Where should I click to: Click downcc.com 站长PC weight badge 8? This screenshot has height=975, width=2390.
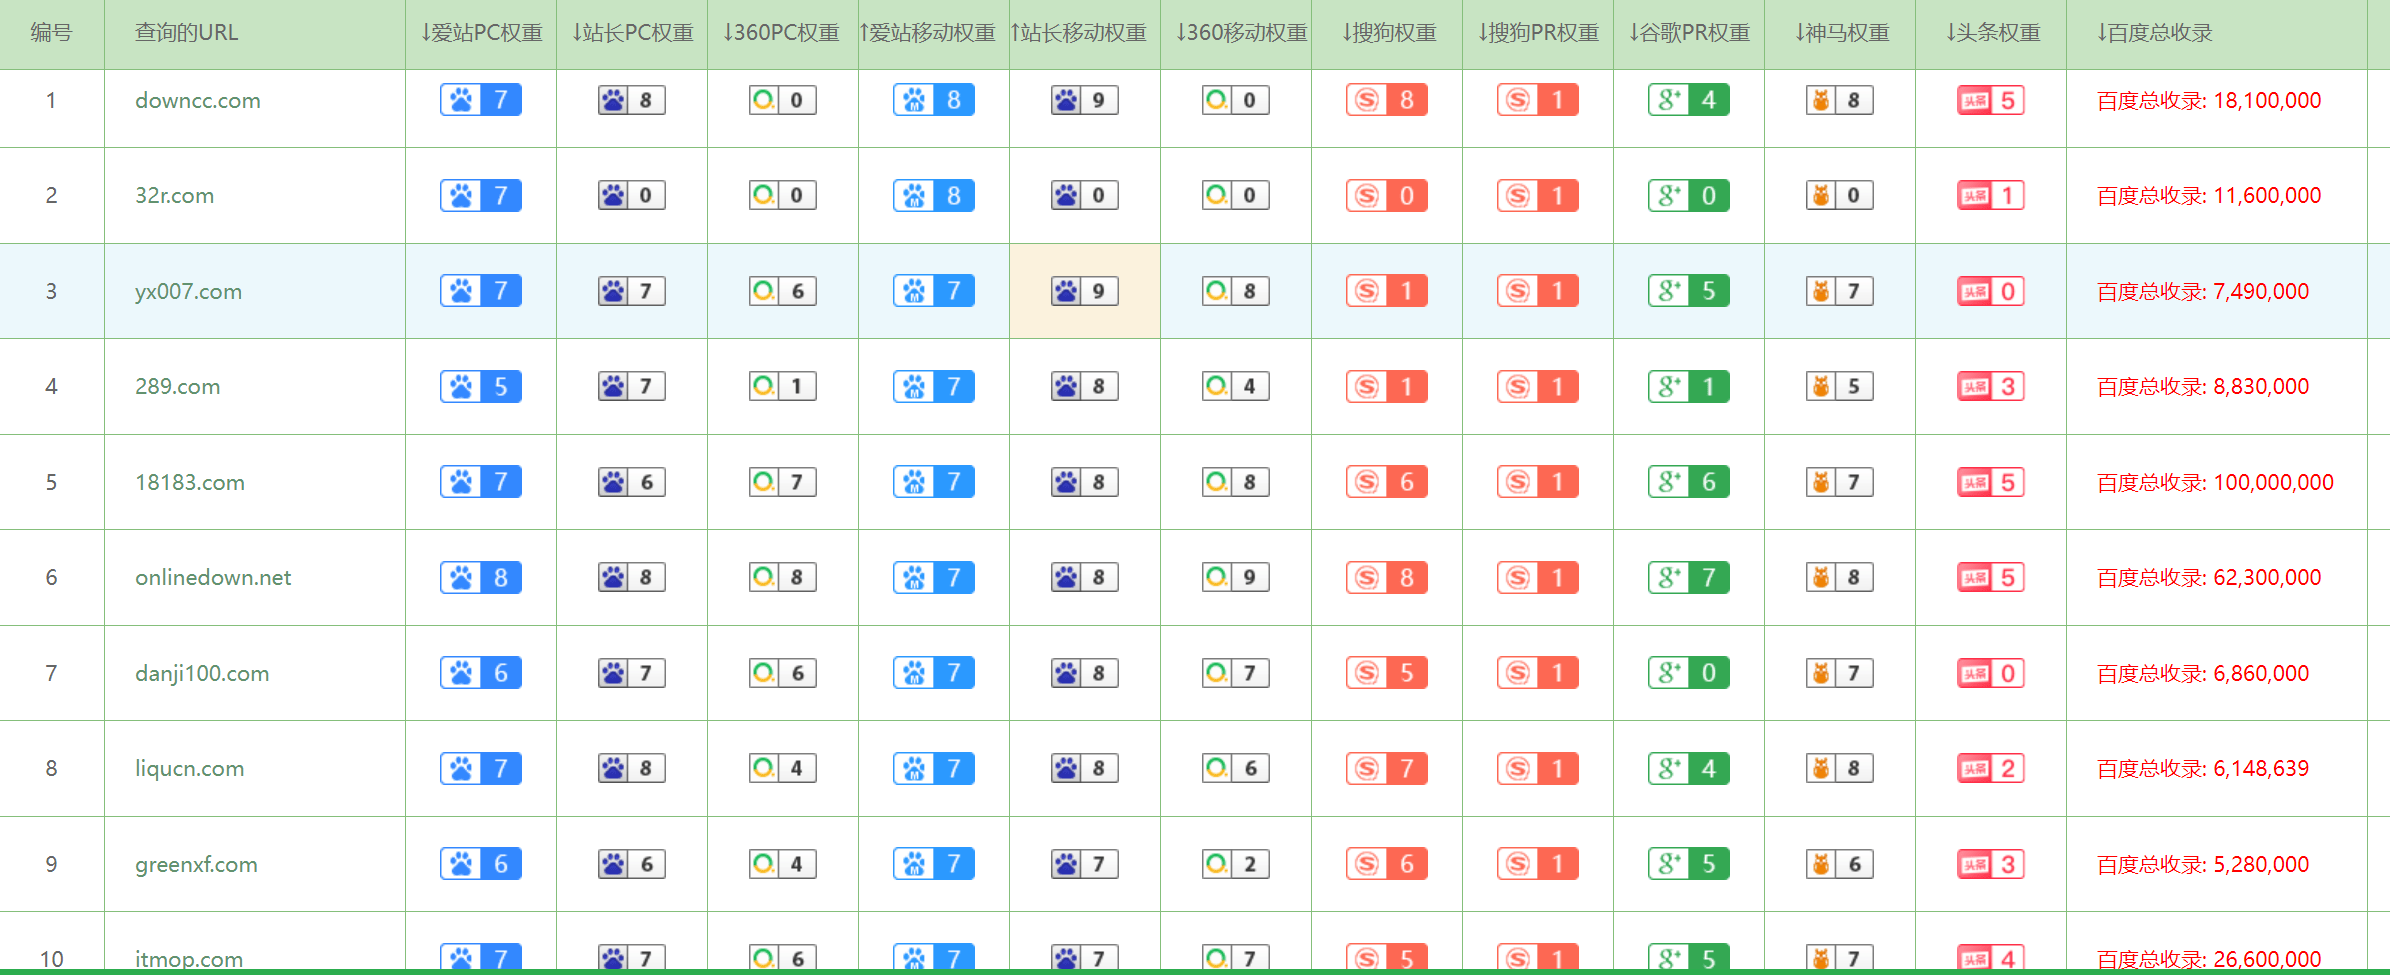click(x=632, y=100)
